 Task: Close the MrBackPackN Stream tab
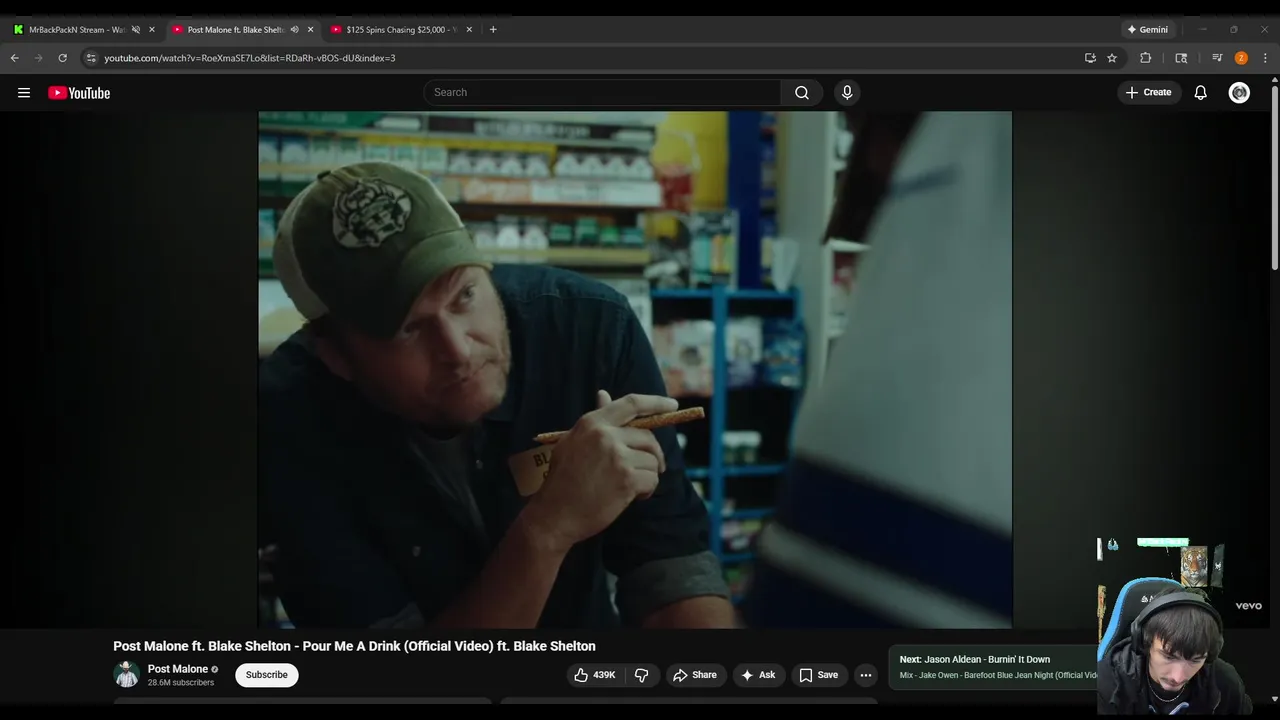(x=152, y=30)
